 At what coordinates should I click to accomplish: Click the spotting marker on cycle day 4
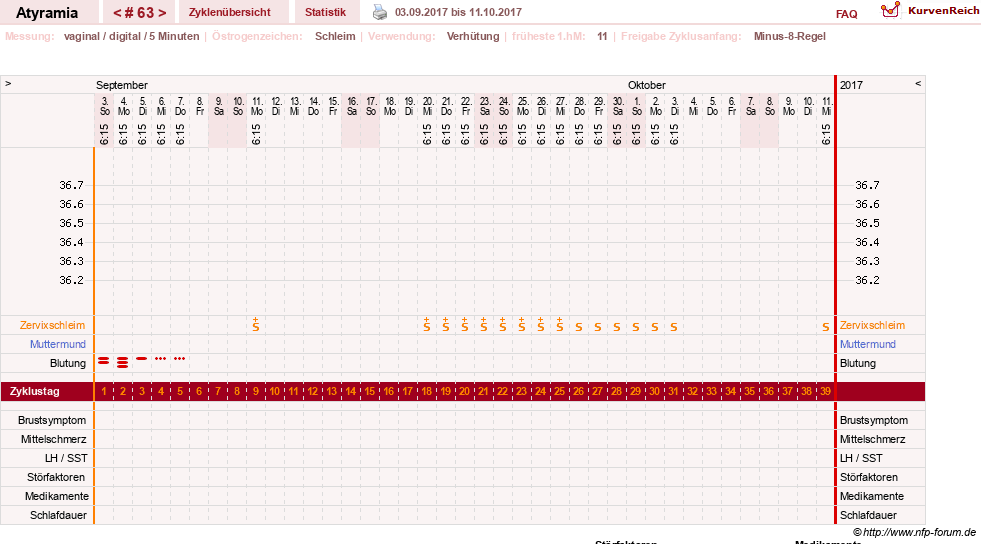(x=161, y=358)
